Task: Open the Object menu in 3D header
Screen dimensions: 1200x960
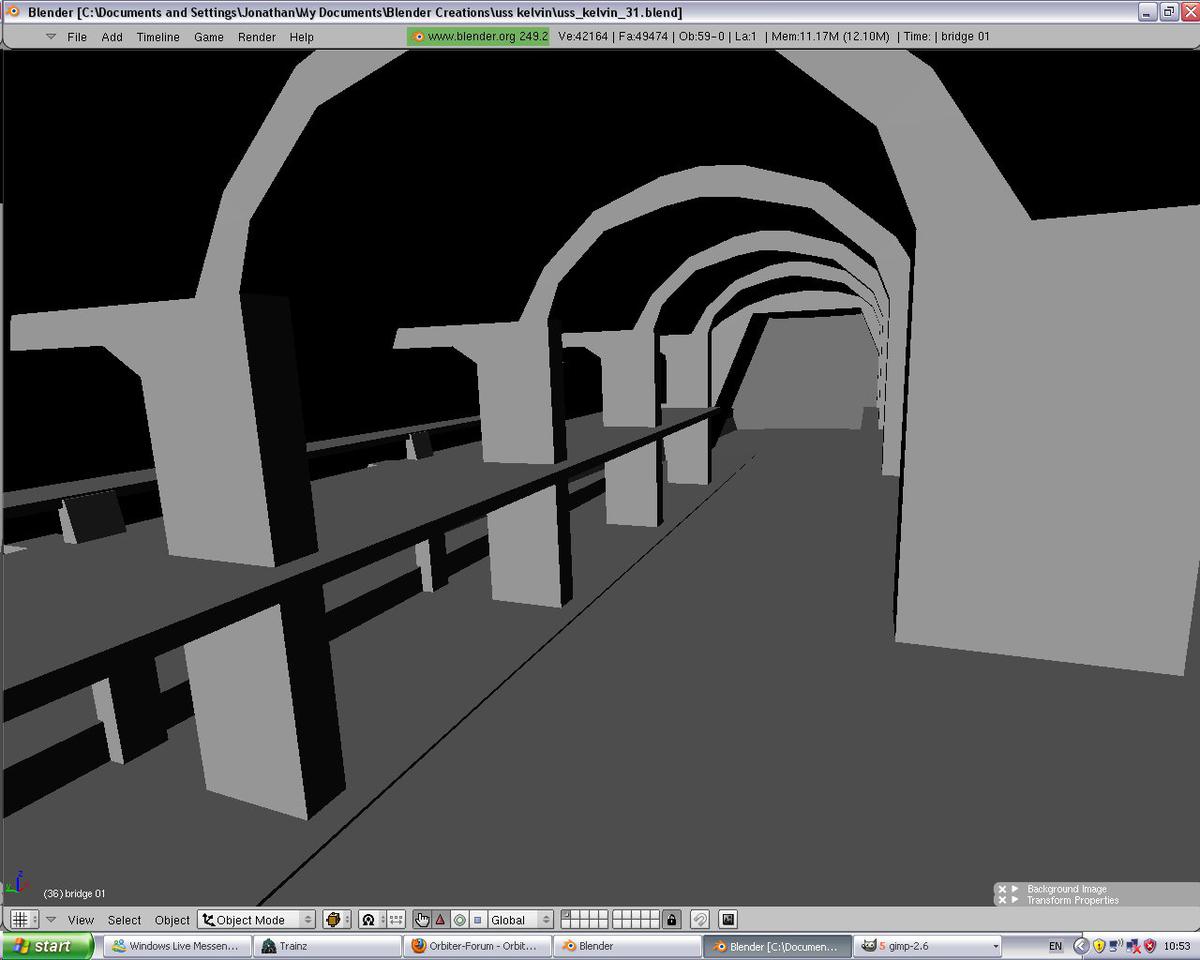Action: coord(172,920)
